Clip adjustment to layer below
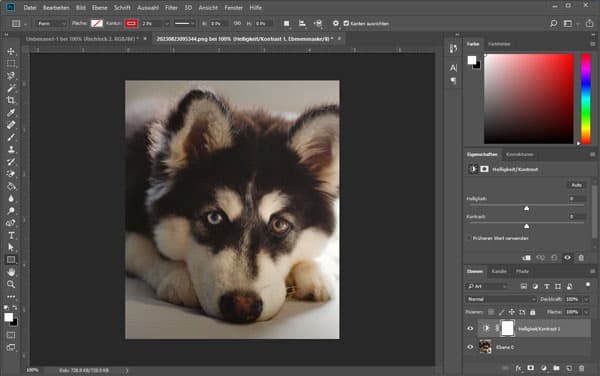This screenshot has width=600, height=376. coord(527,258)
